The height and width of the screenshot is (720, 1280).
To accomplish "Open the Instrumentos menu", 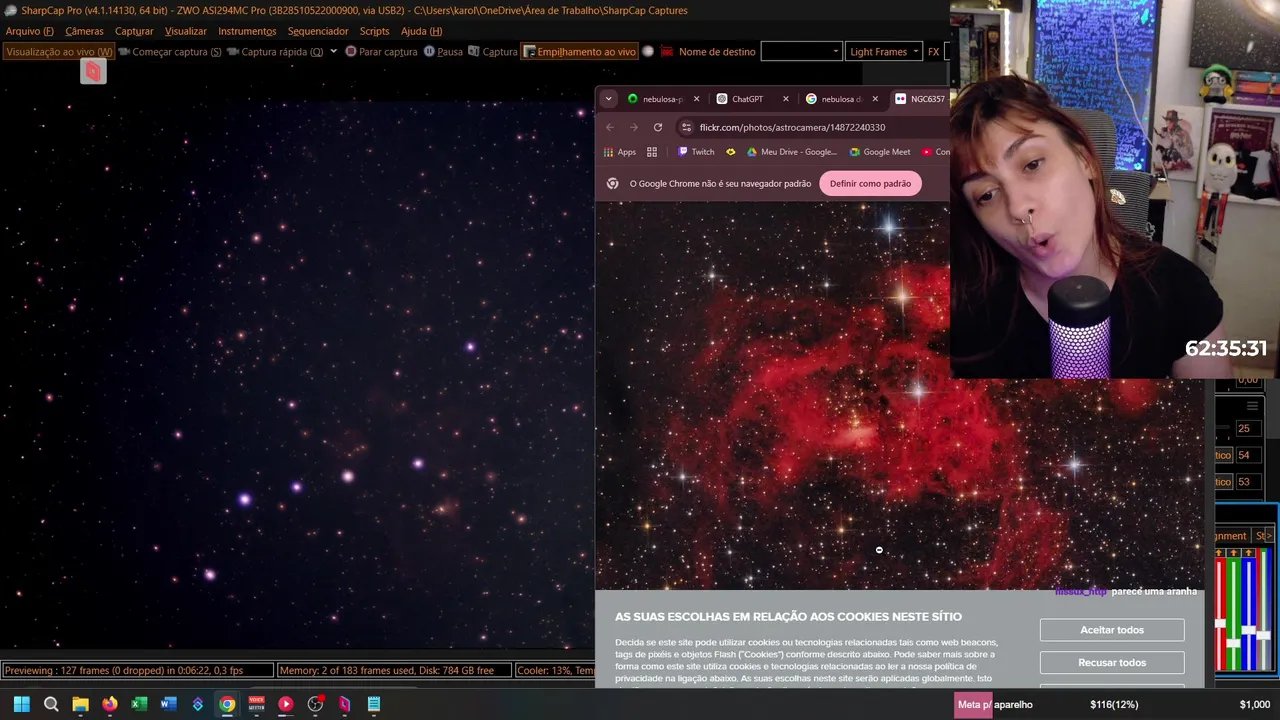I will tap(247, 31).
